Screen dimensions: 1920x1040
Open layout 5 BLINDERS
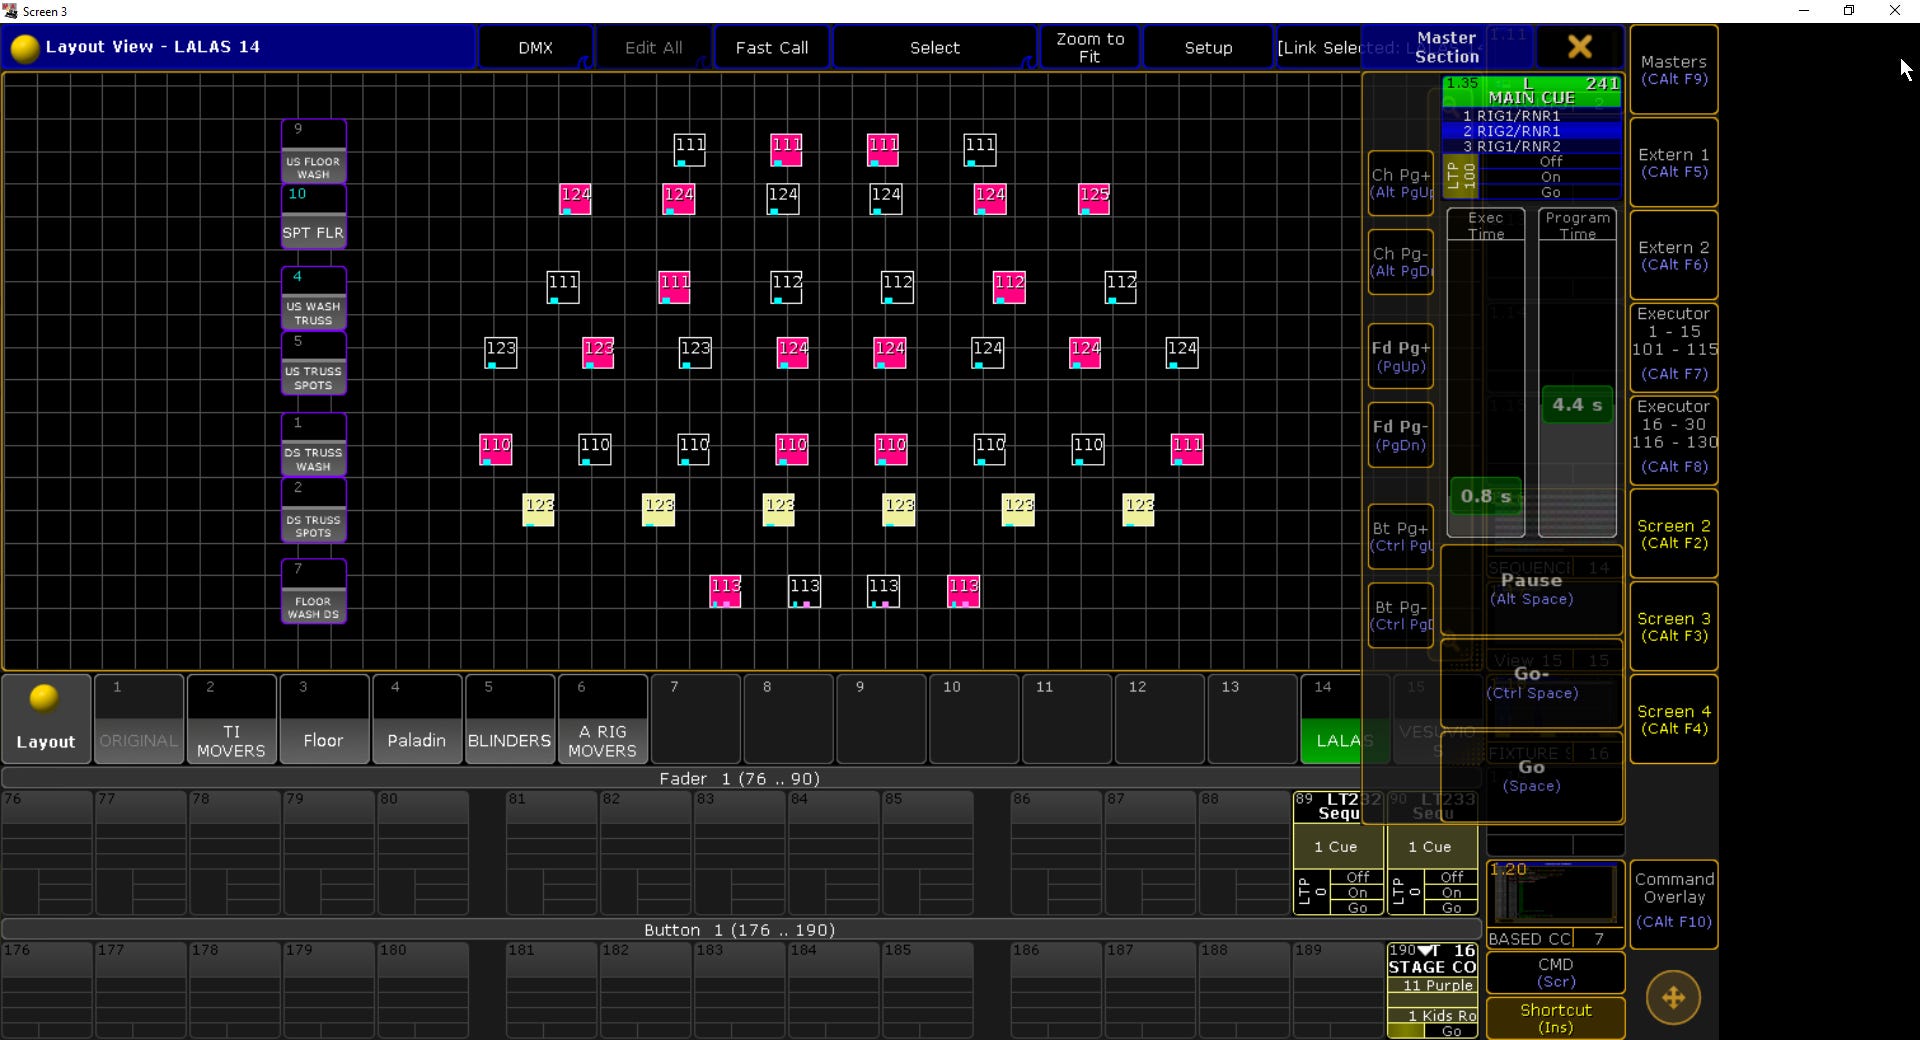click(x=509, y=719)
